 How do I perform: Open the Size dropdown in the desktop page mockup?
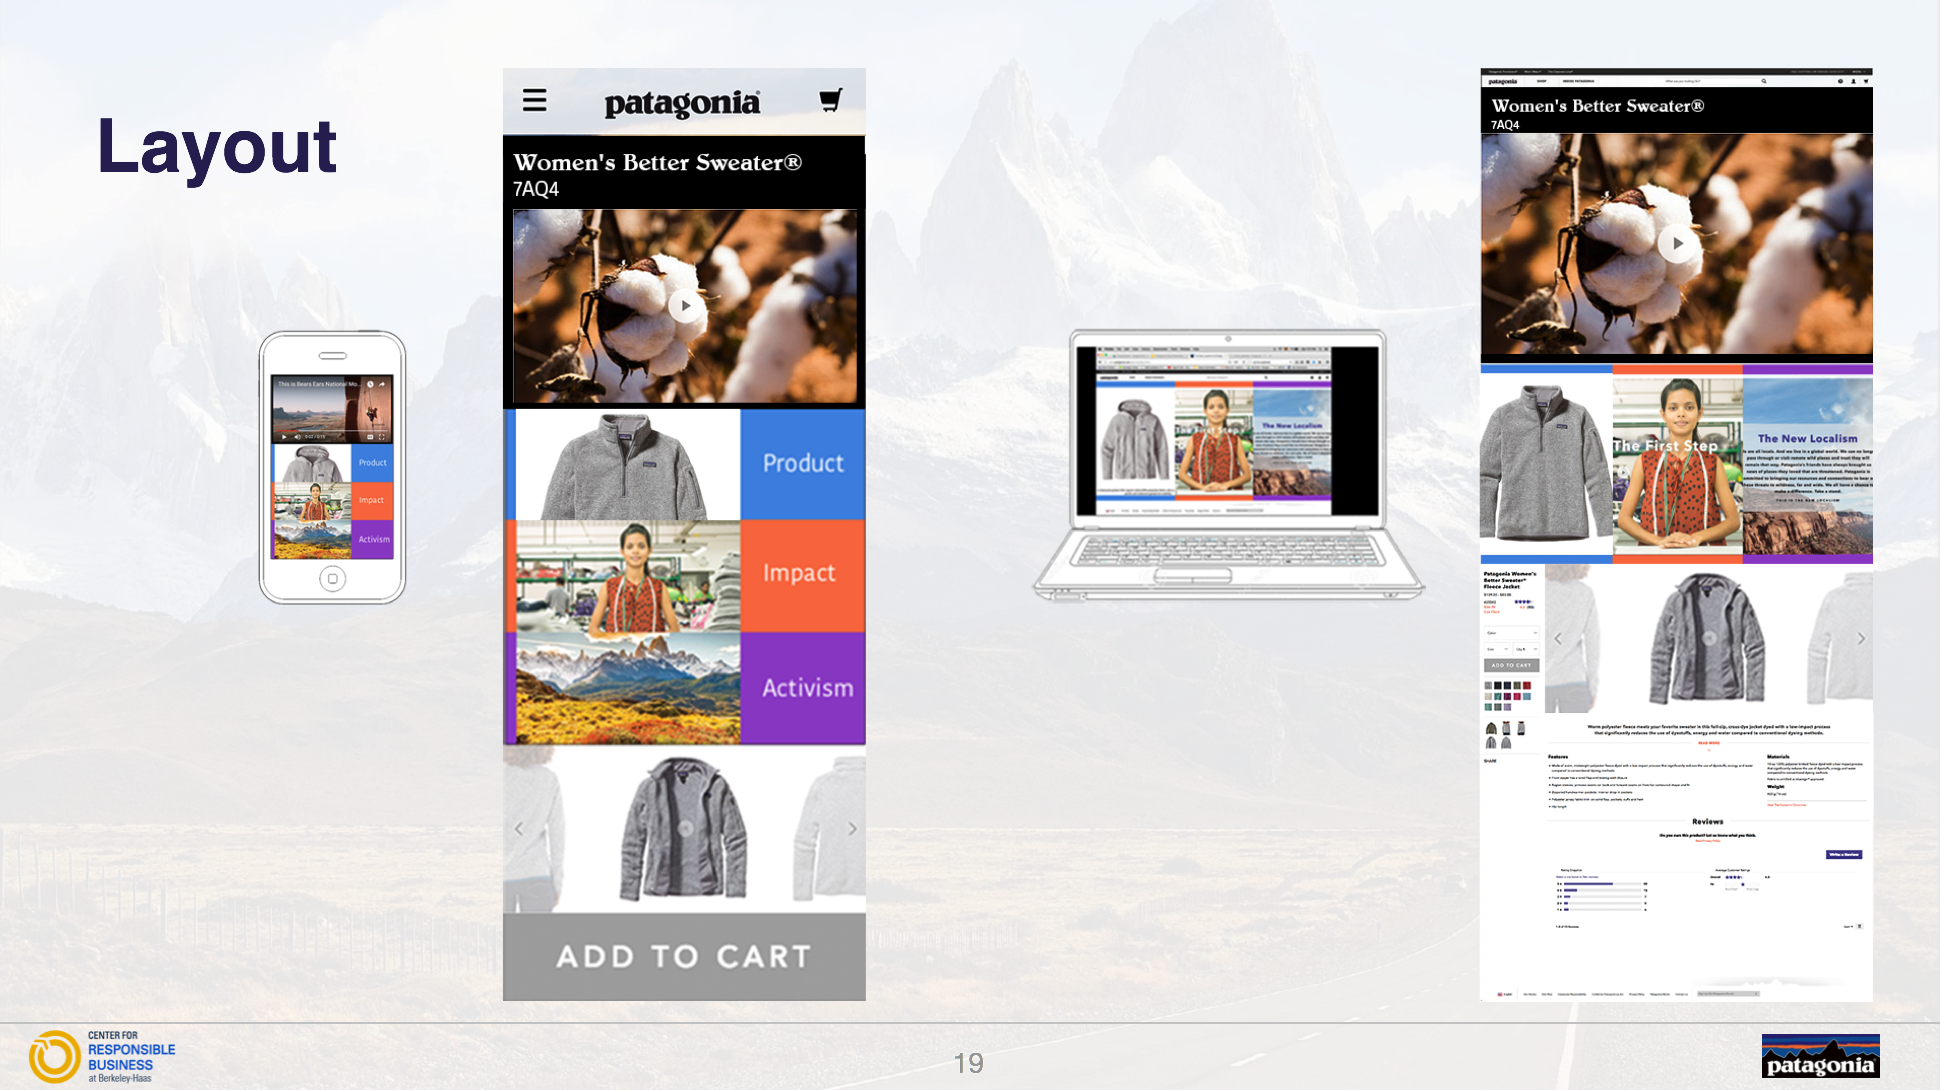[x=1497, y=649]
